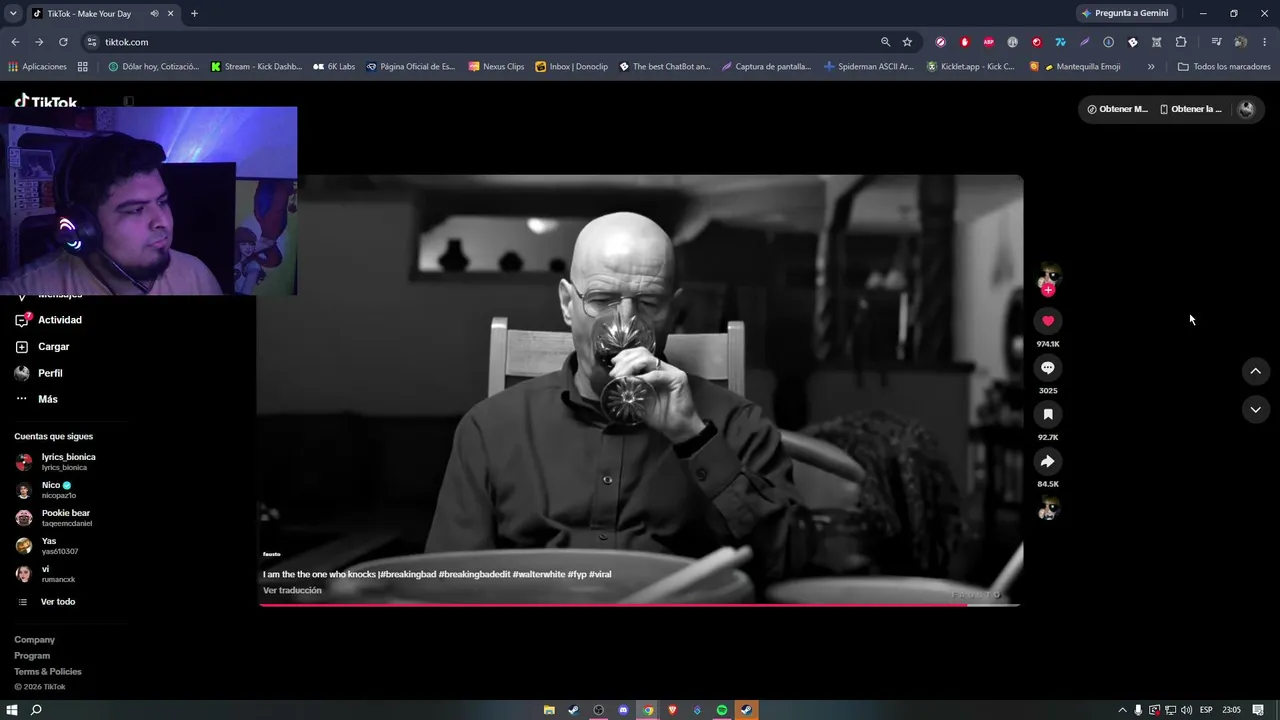Save the video with the bookmark icon
1280x720 pixels.
[x=1048, y=414]
